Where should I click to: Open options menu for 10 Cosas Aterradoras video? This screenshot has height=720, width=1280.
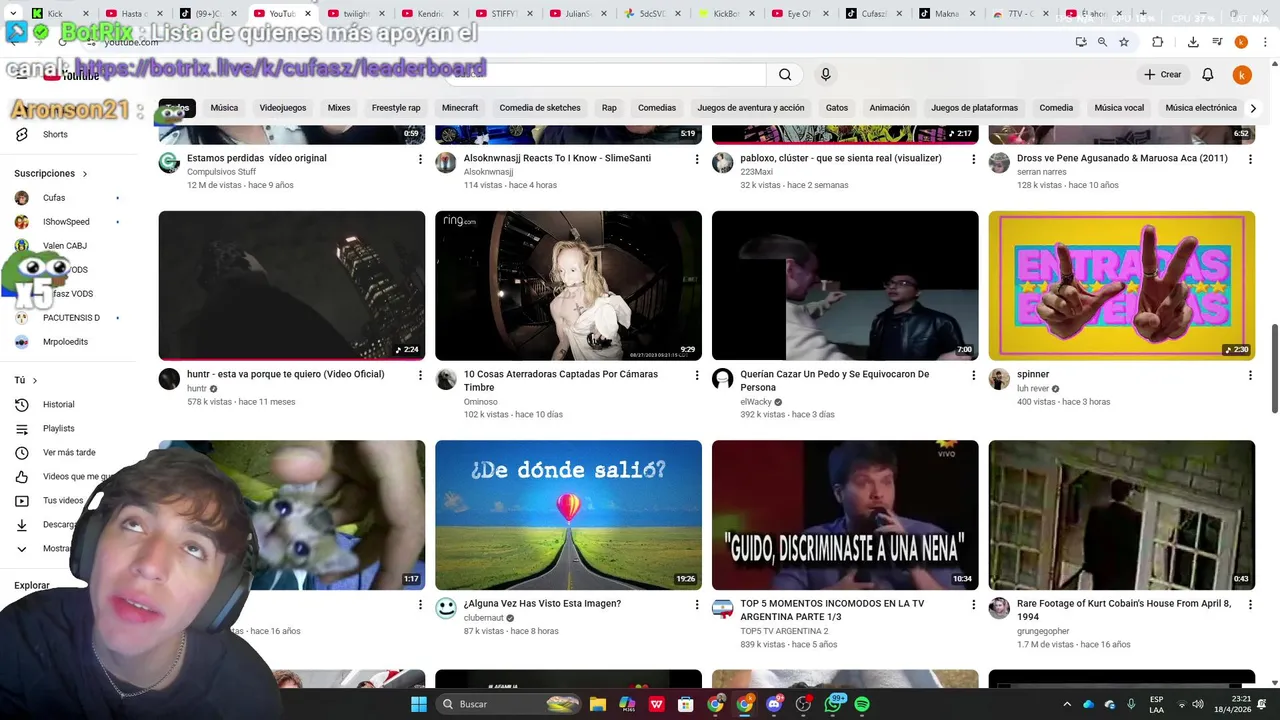[697, 375]
